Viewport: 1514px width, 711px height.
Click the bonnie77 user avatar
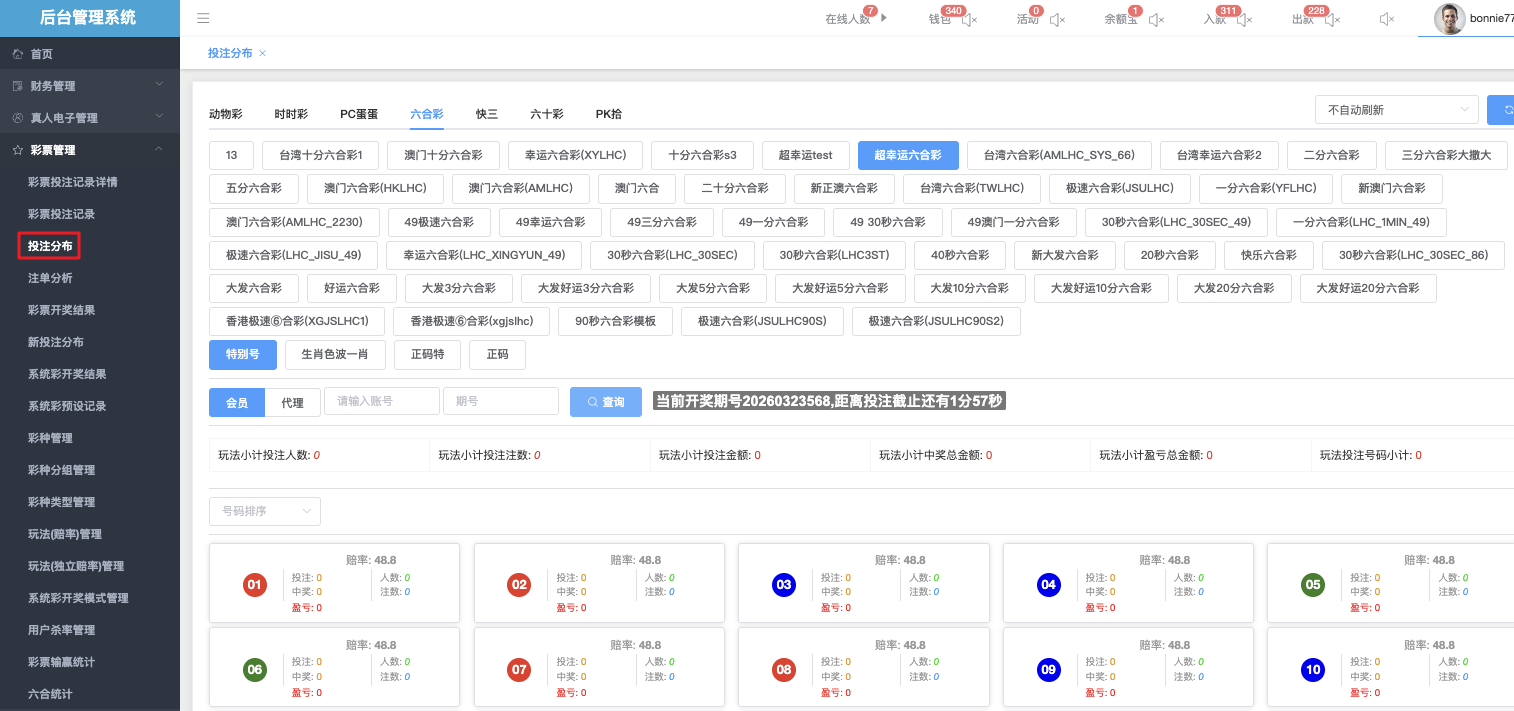(x=1449, y=19)
